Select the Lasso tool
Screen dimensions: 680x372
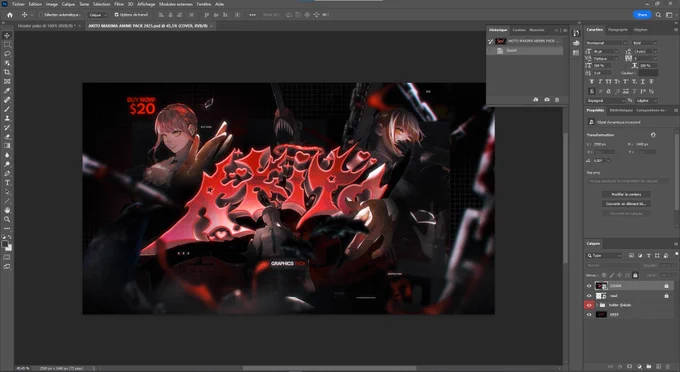click(7, 54)
